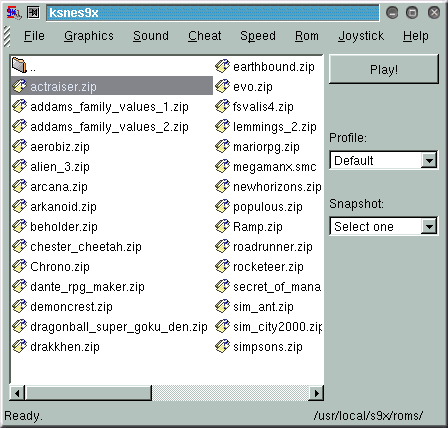The width and height of the screenshot is (448, 428).
Task: Open the Help menu
Action: coord(415,36)
